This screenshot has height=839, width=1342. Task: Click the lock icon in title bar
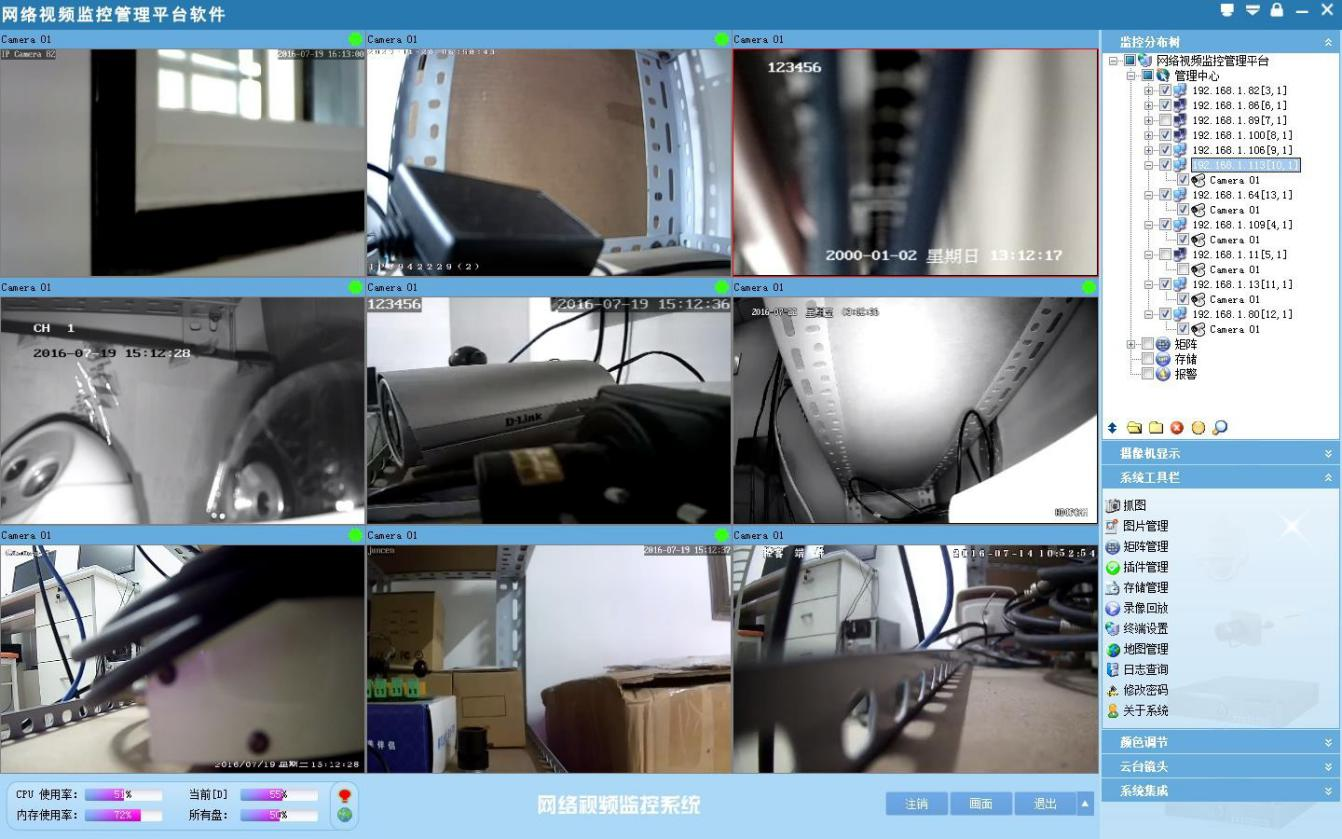[x=1277, y=10]
